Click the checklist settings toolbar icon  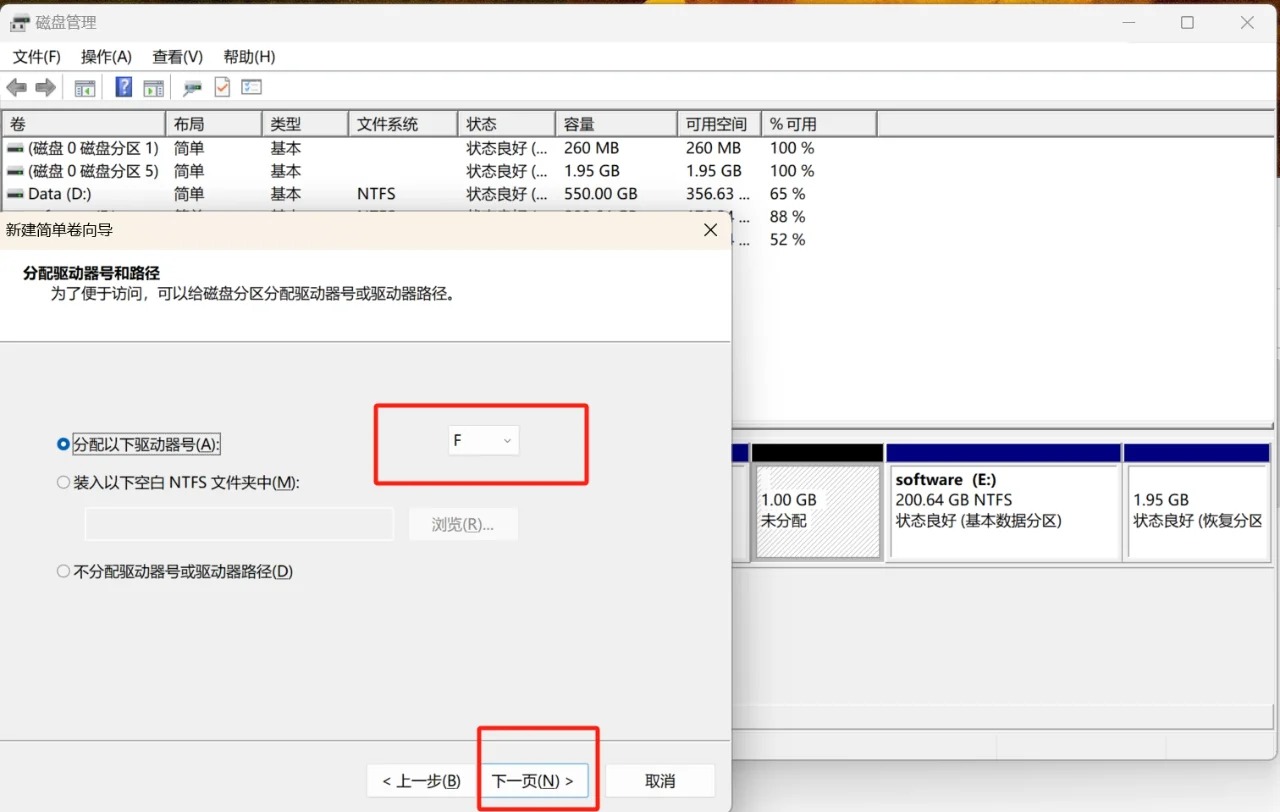click(251, 88)
